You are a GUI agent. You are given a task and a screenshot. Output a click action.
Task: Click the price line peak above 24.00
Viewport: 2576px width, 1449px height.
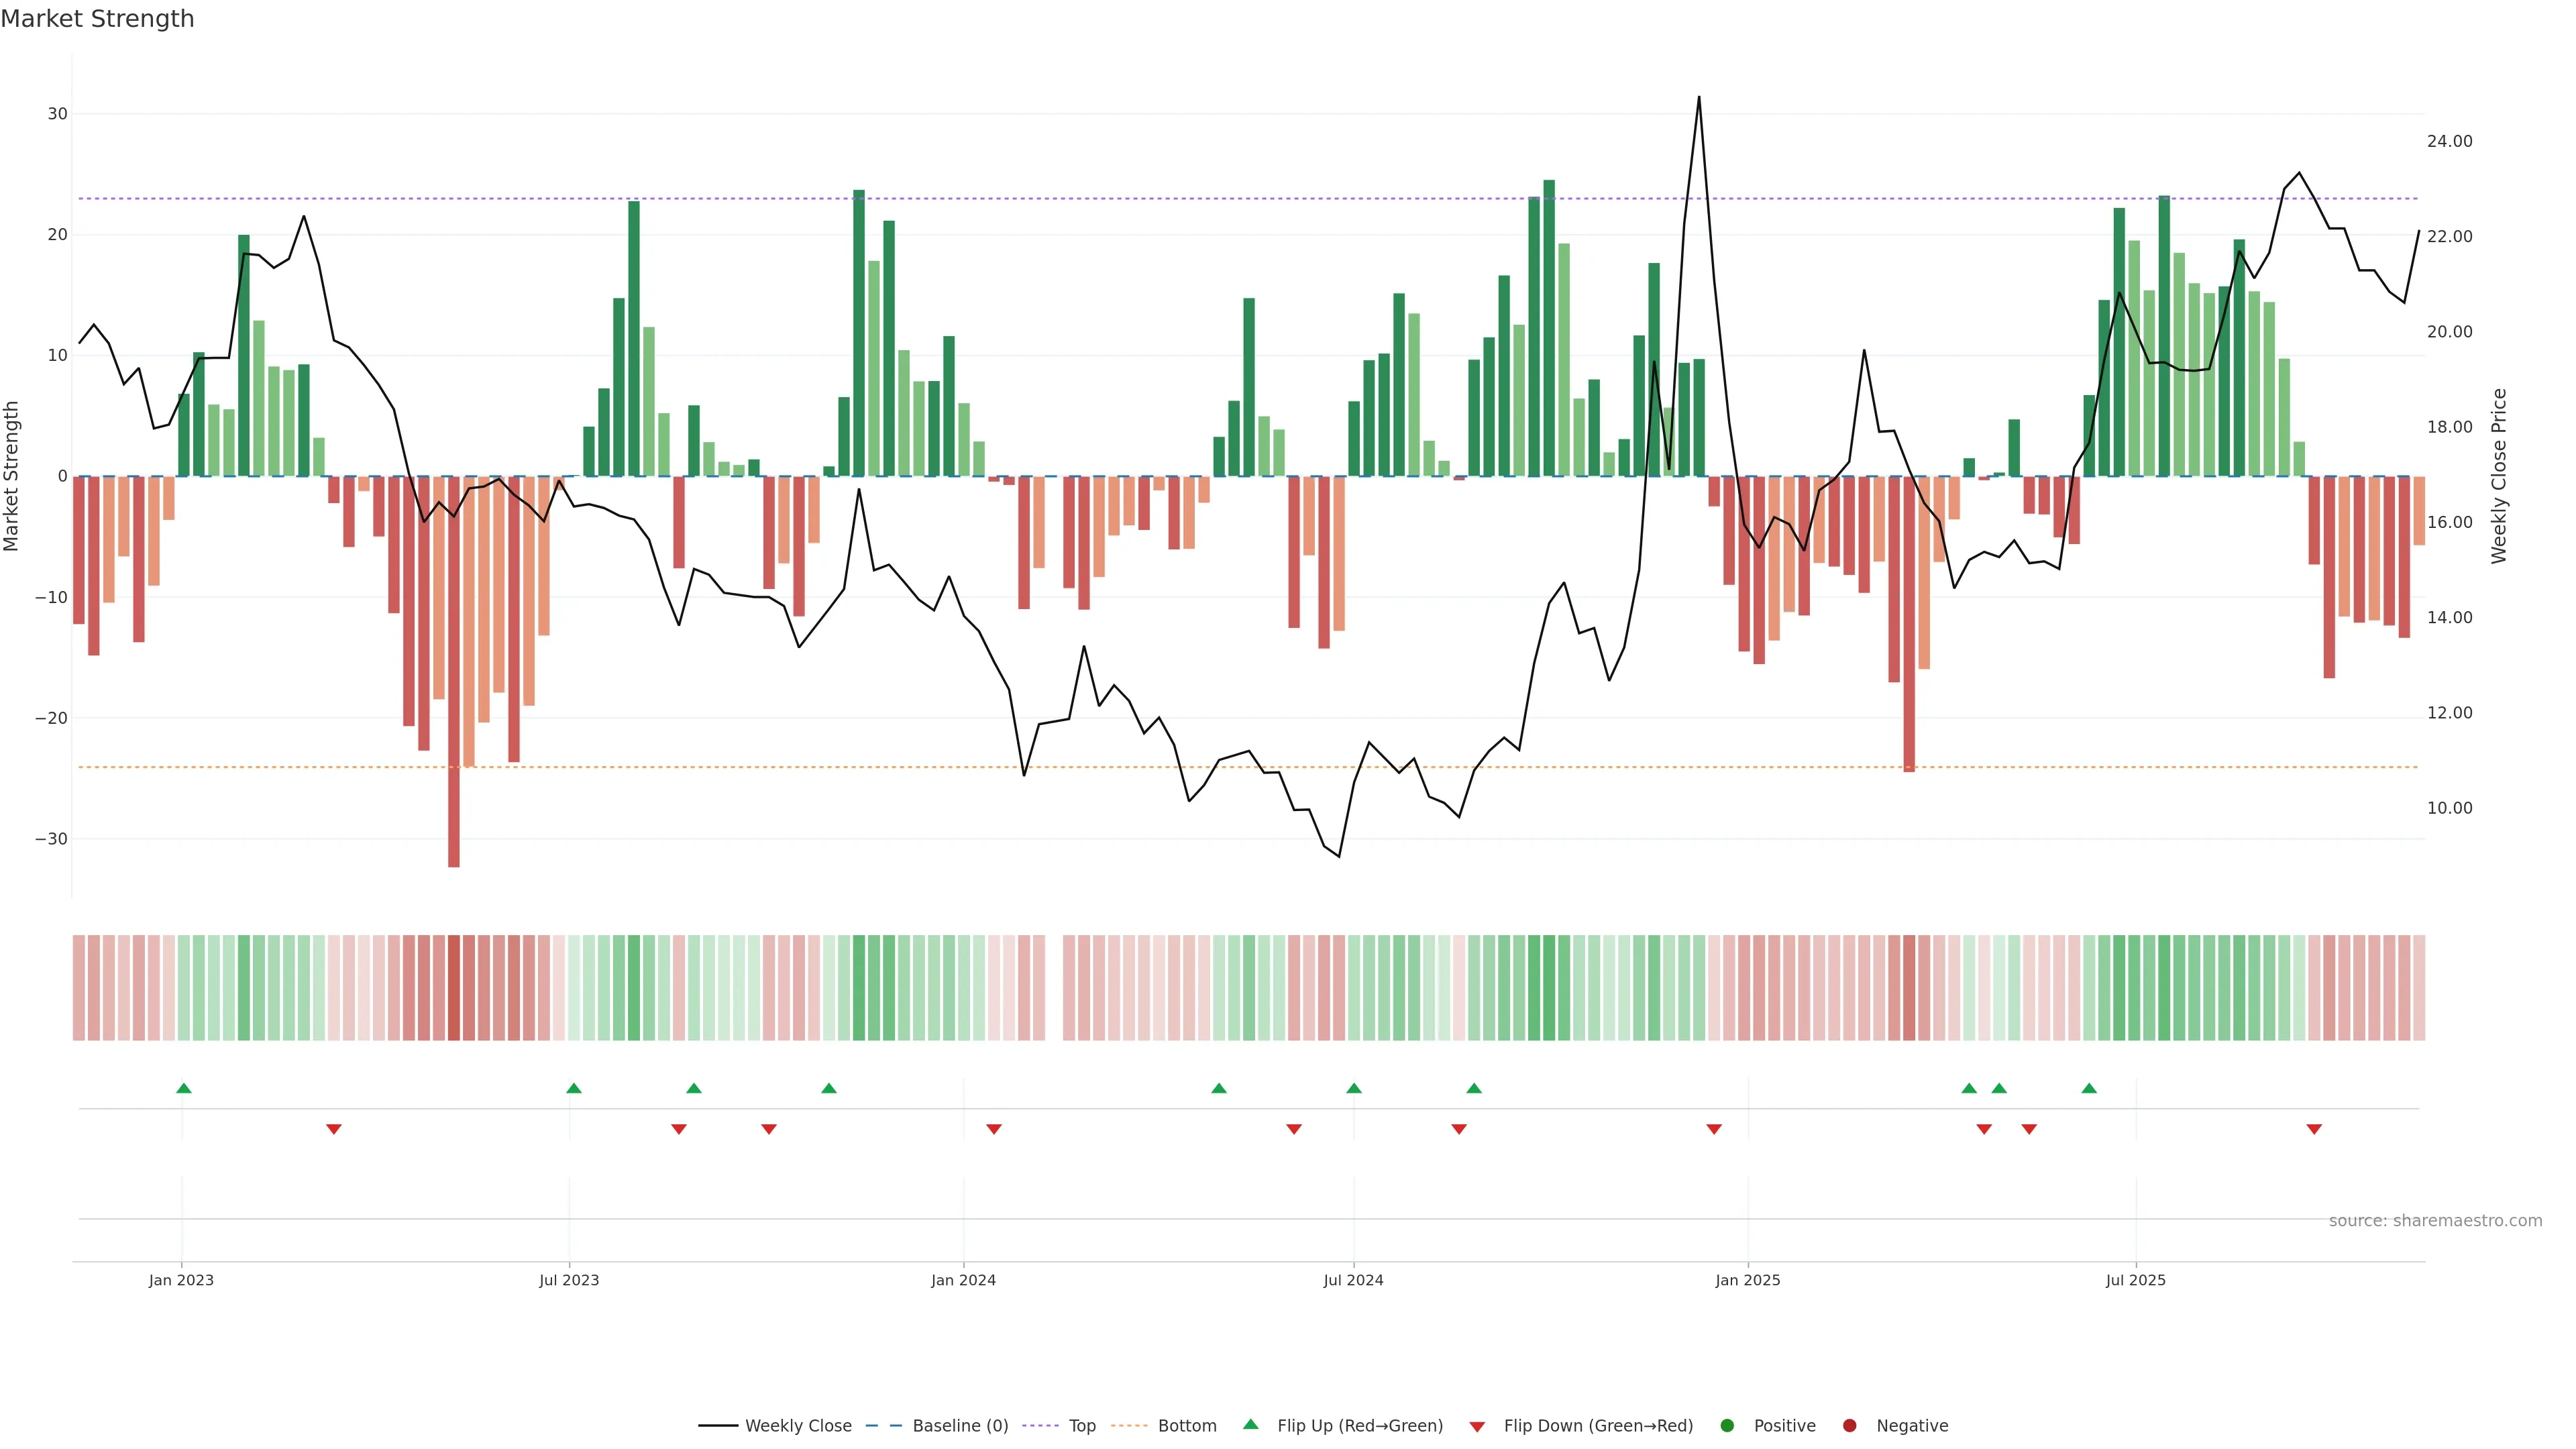click(x=1699, y=98)
